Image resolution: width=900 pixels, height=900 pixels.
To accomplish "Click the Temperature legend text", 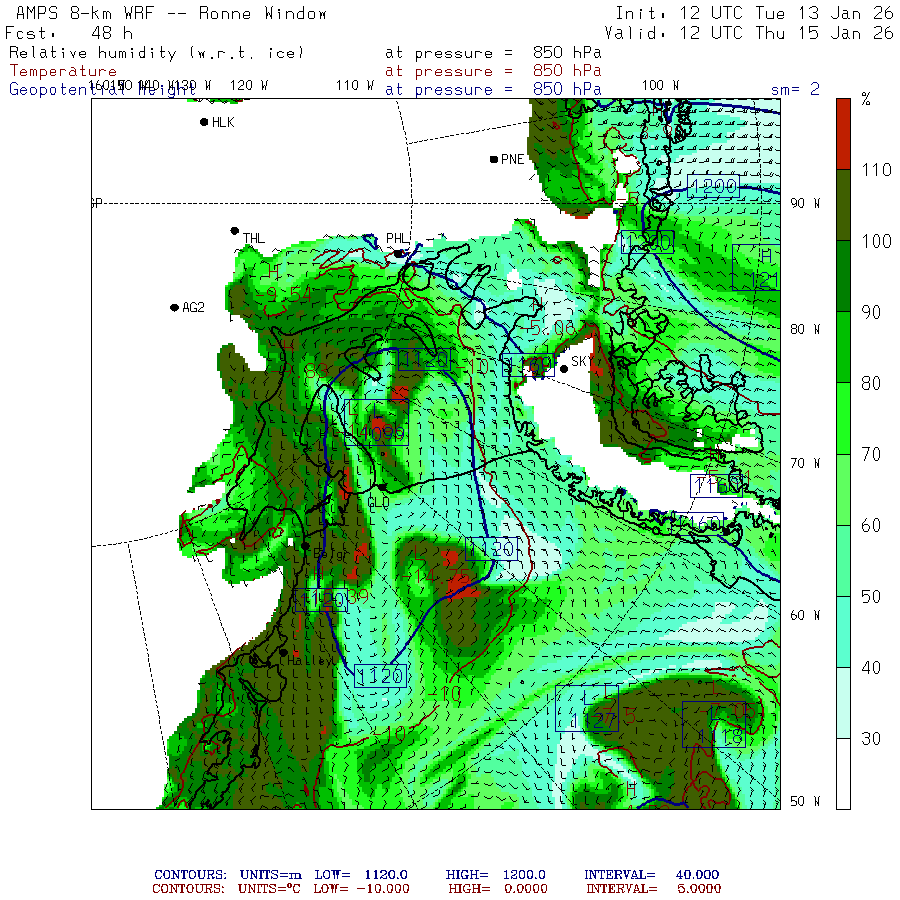I will (x=63, y=71).
